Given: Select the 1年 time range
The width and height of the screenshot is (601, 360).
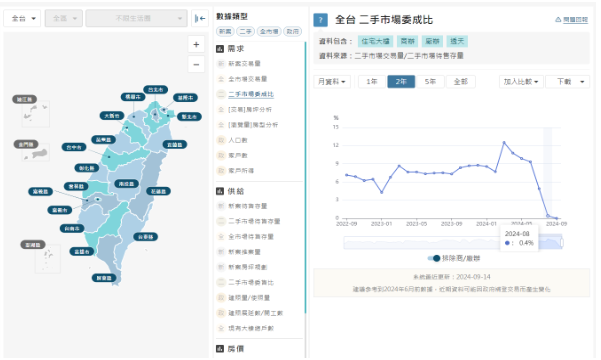Looking at the screenshot, I should tap(372, 82).
